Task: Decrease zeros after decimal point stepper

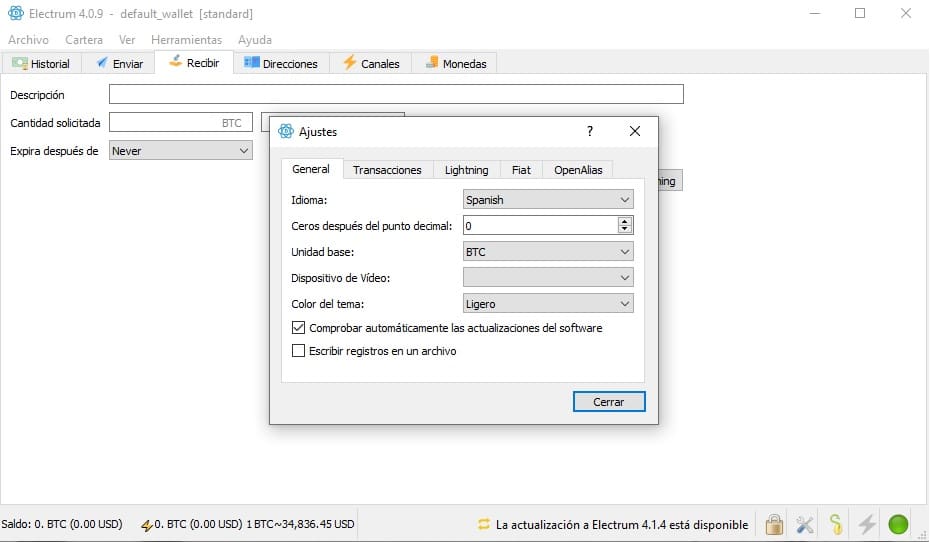Action: (625, 229)
